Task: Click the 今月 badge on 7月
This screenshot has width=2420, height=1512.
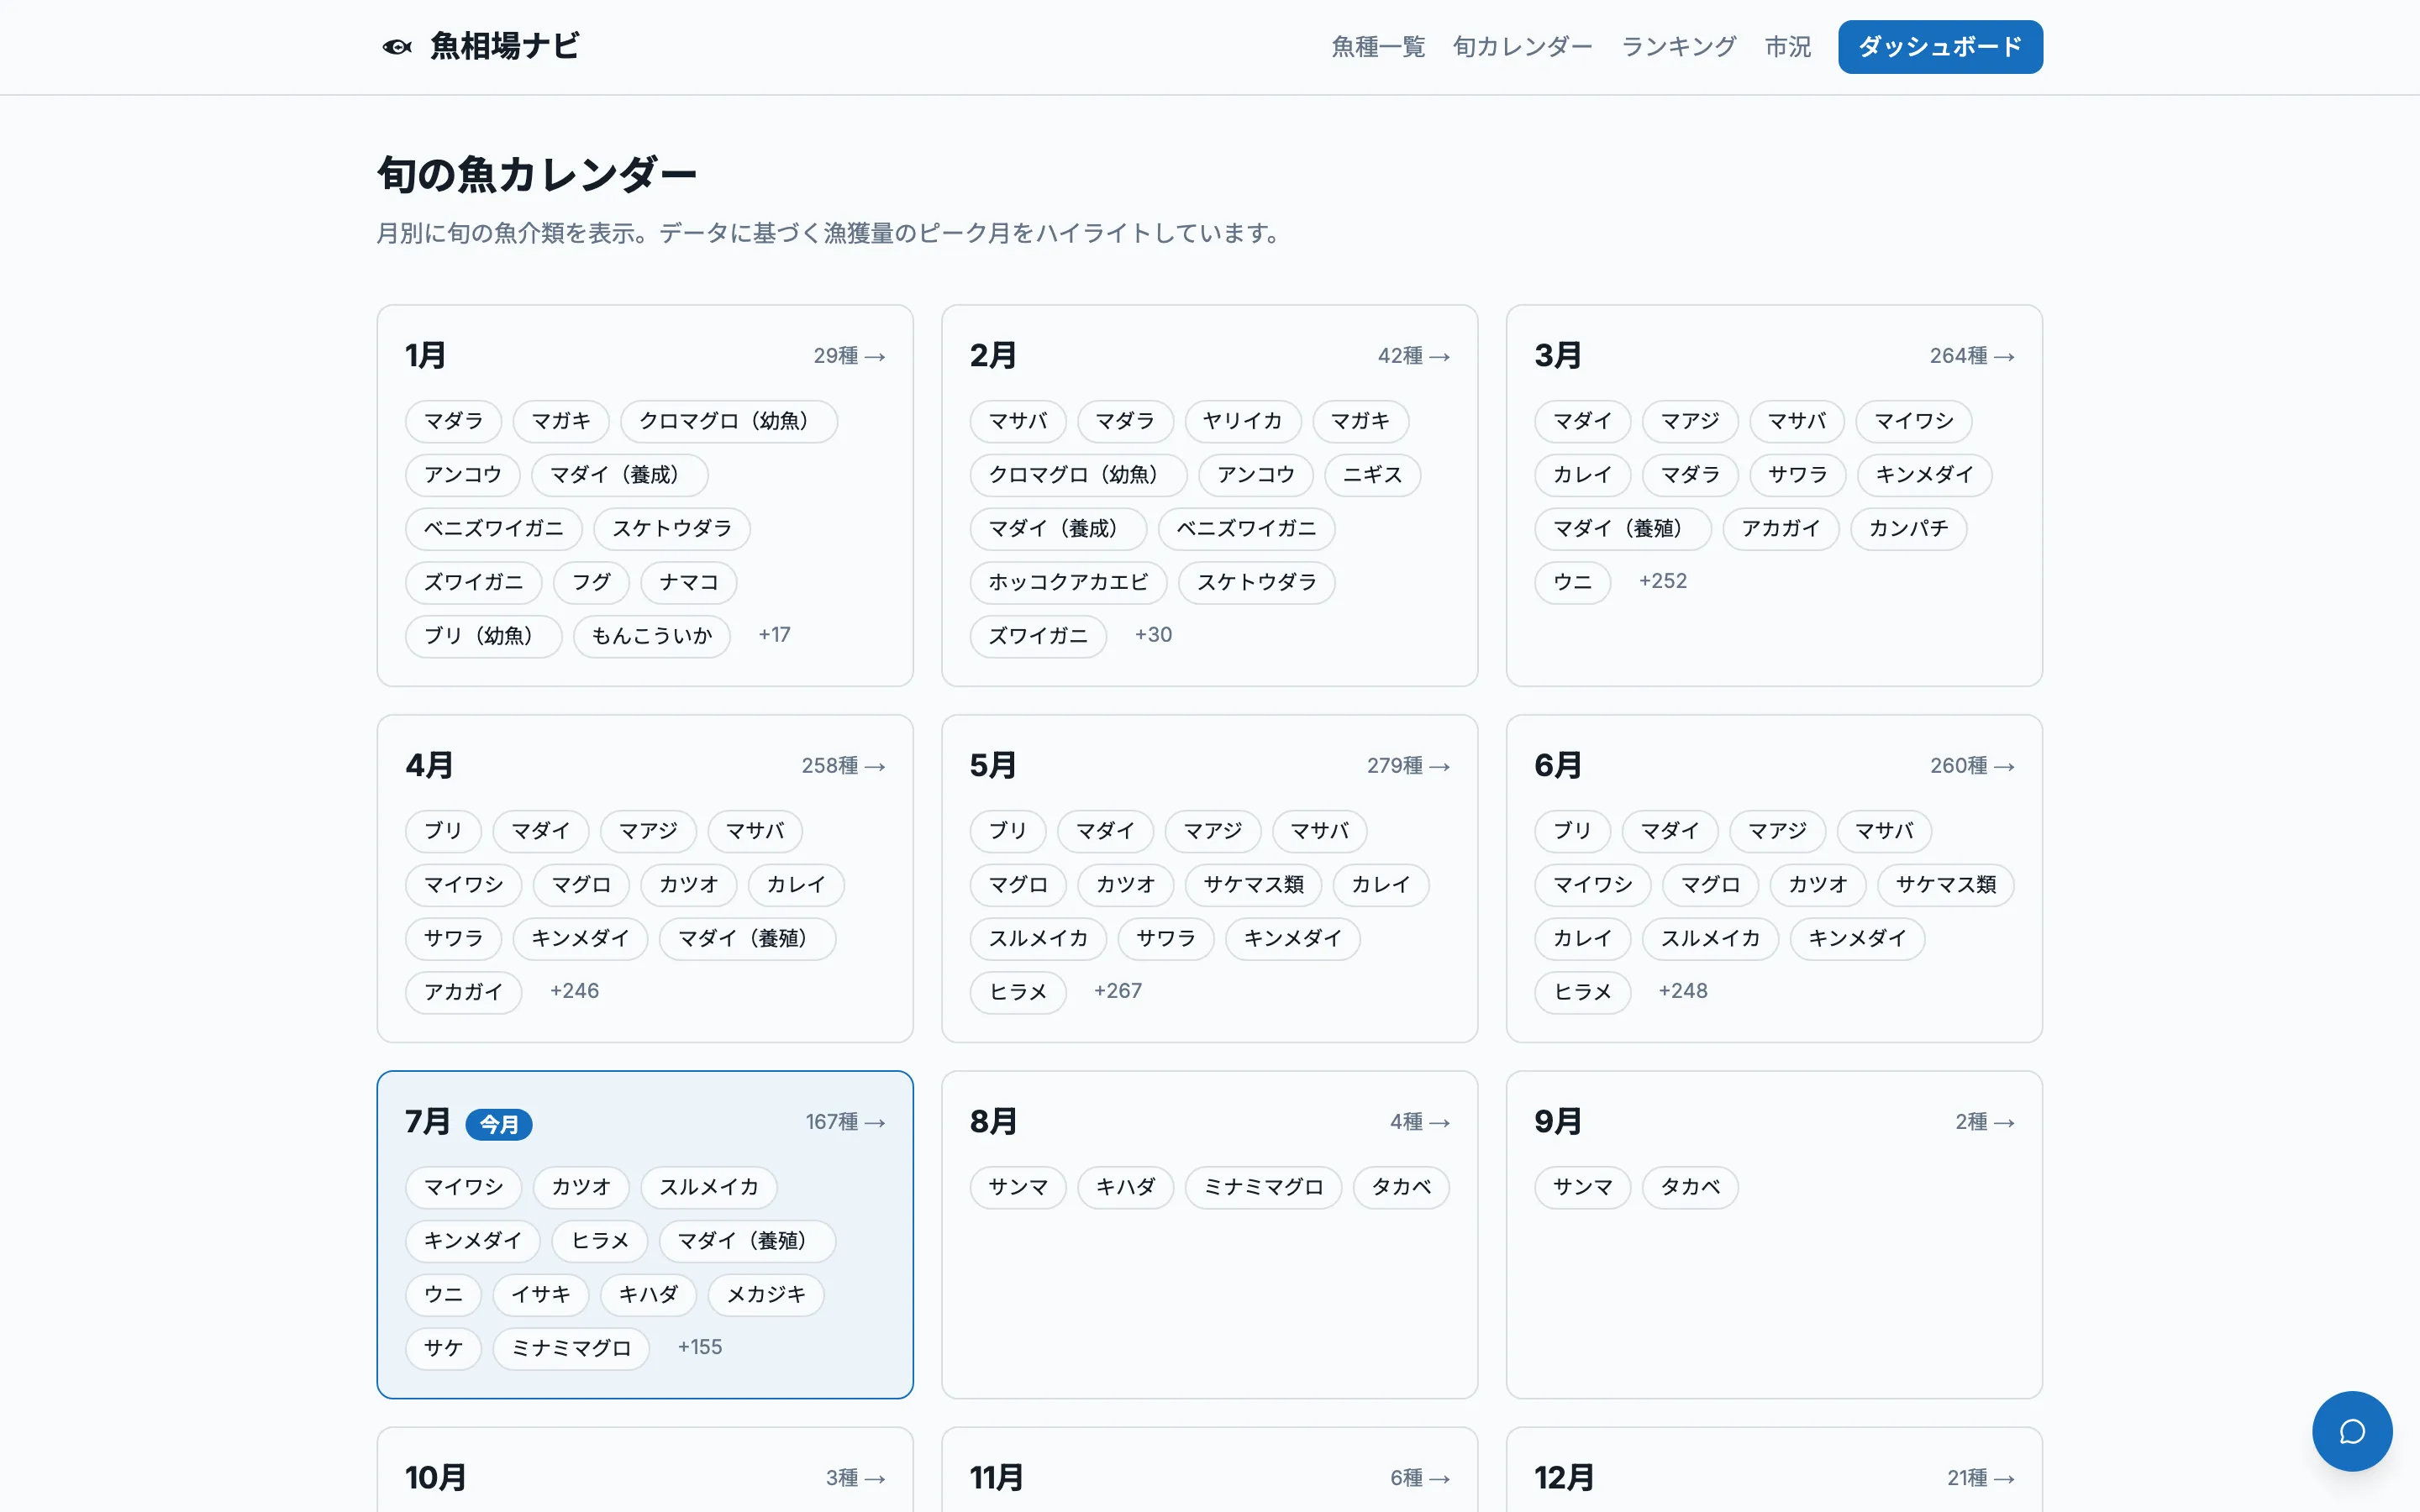Action: [499, 1124]
